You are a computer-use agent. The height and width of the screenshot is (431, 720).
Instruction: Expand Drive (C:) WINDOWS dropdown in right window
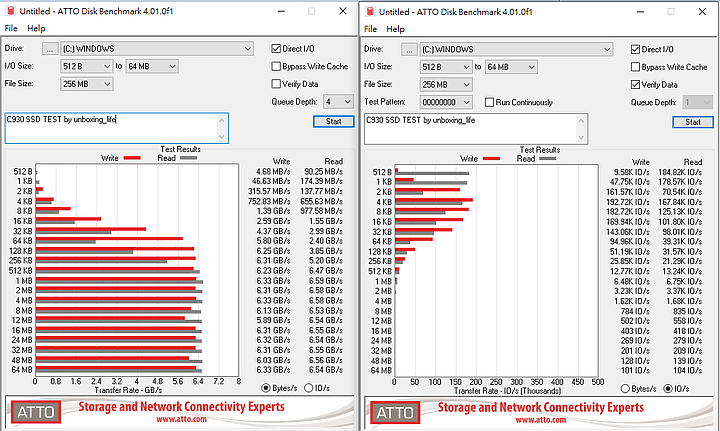(x=516, y=50)
